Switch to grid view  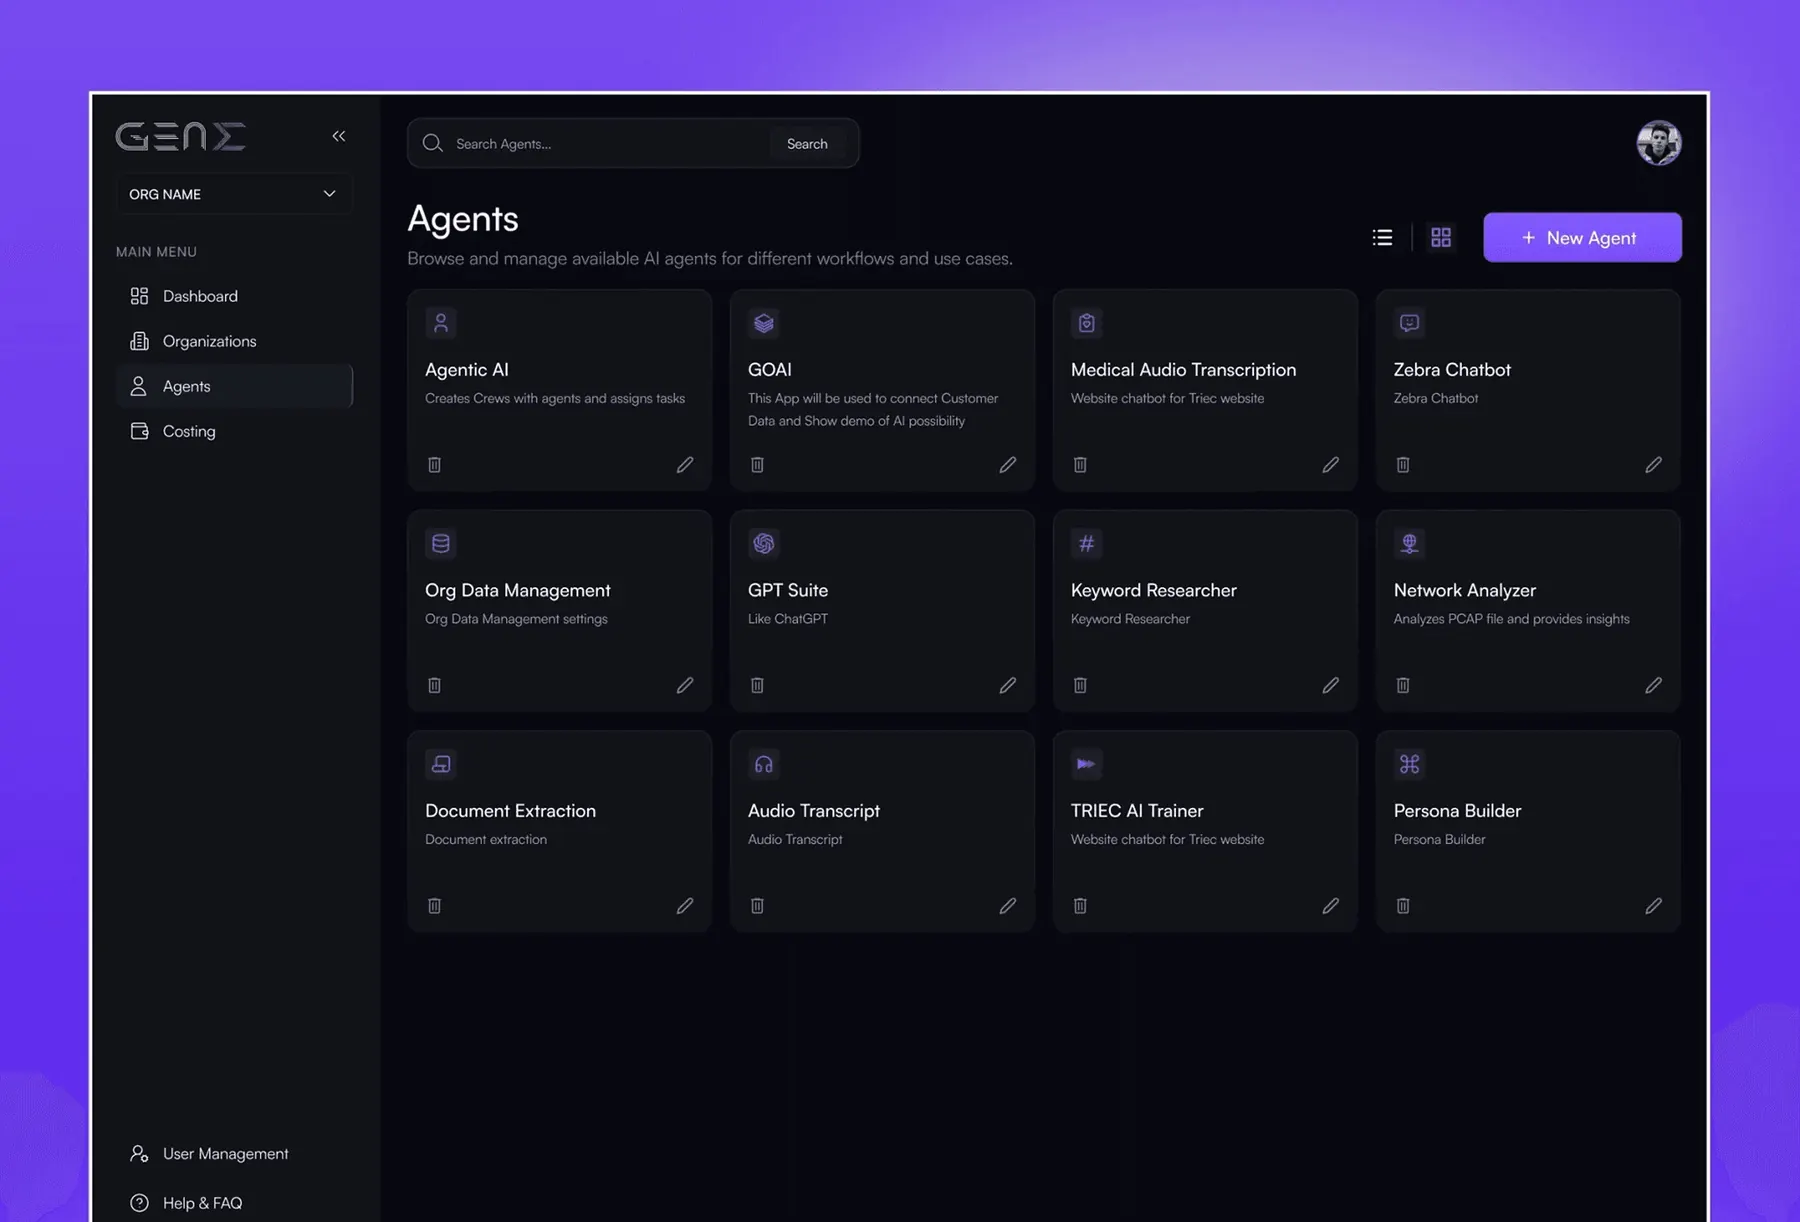pos(1441,237)
